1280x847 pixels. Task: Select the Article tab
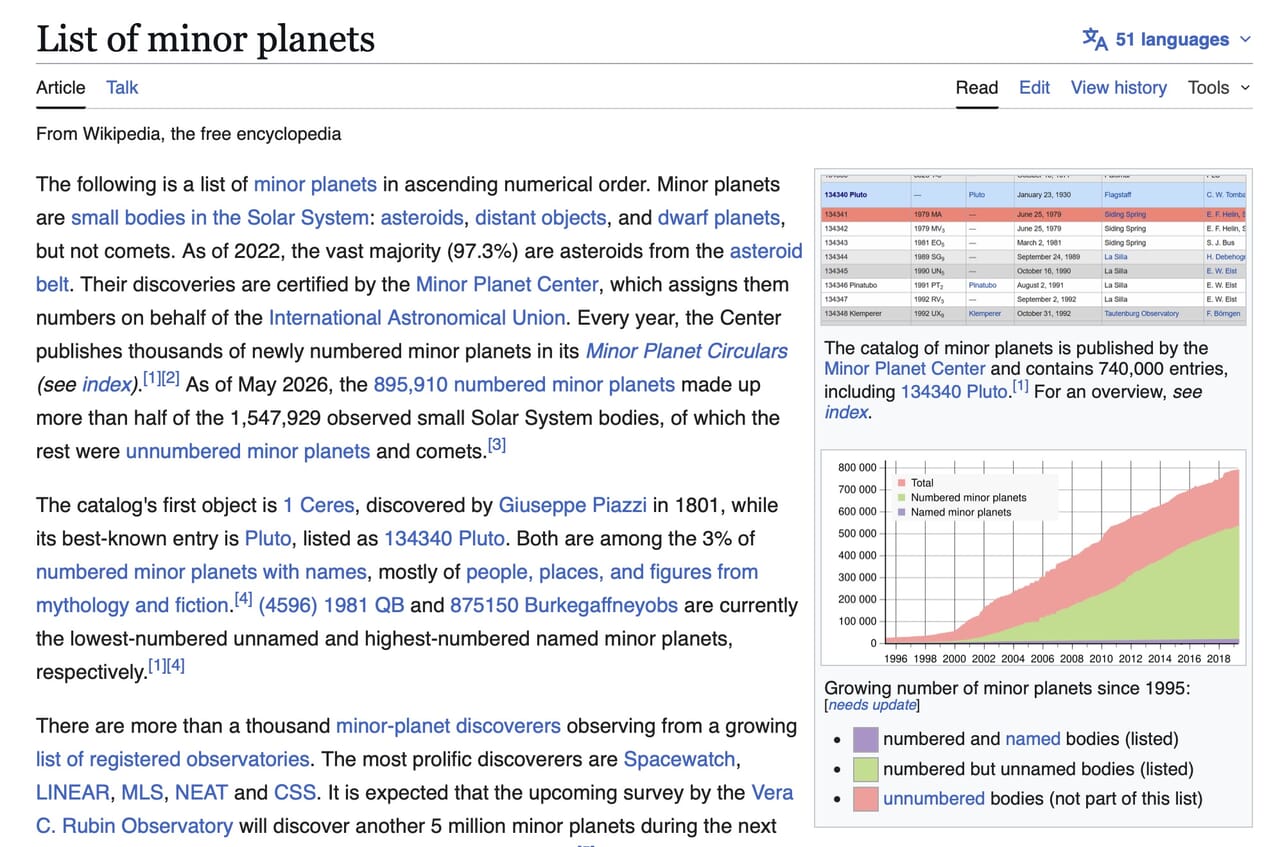point(61,87)
